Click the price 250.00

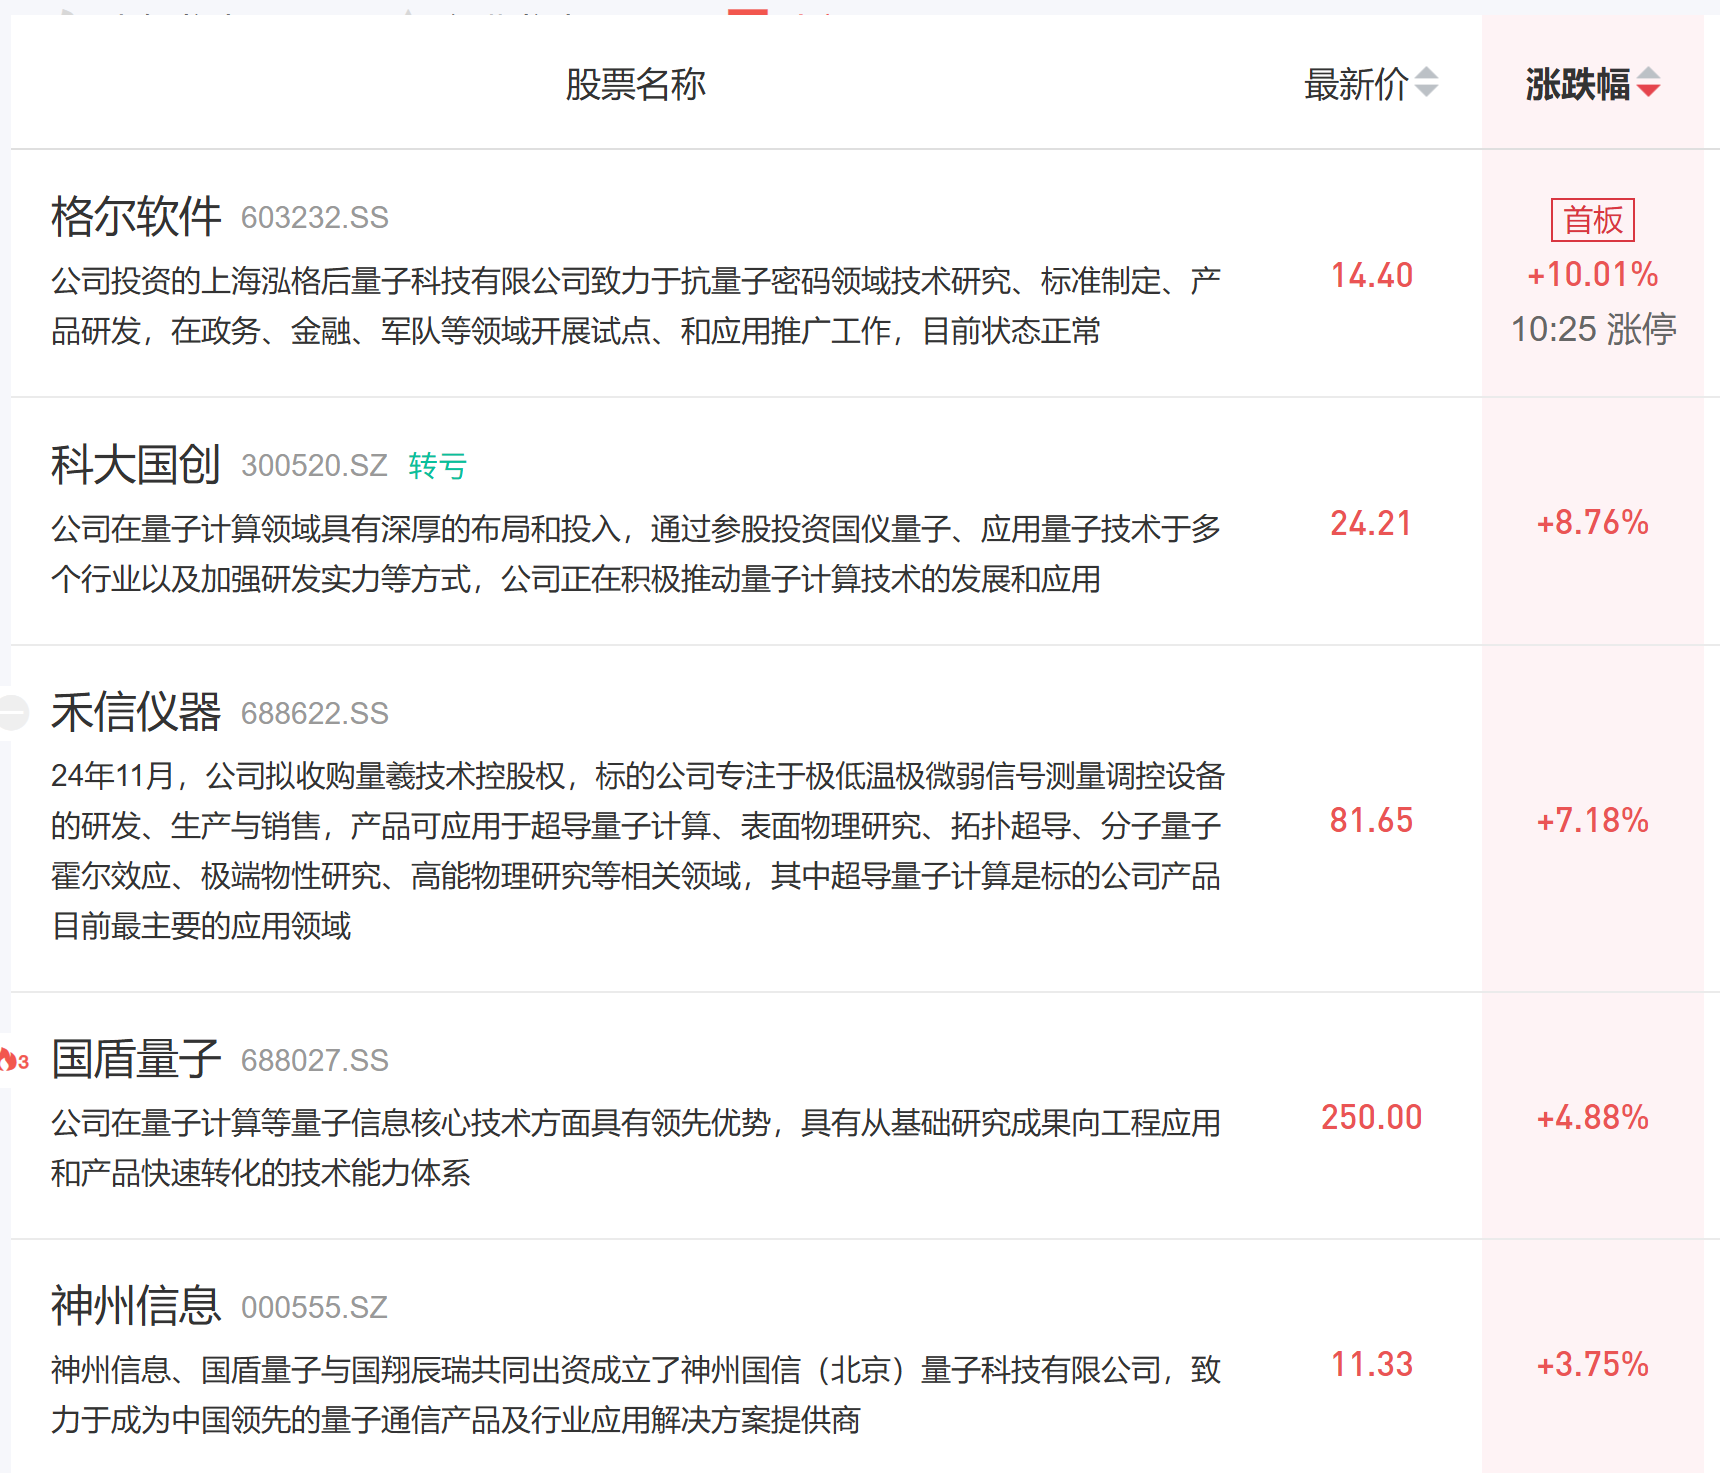click(x=1372, y=1117)
